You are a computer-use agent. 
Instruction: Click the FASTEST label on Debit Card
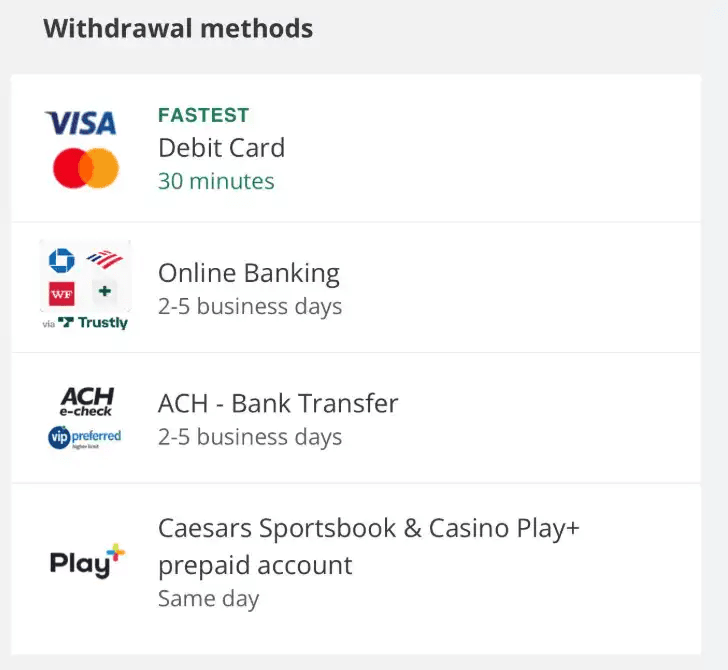203,115
